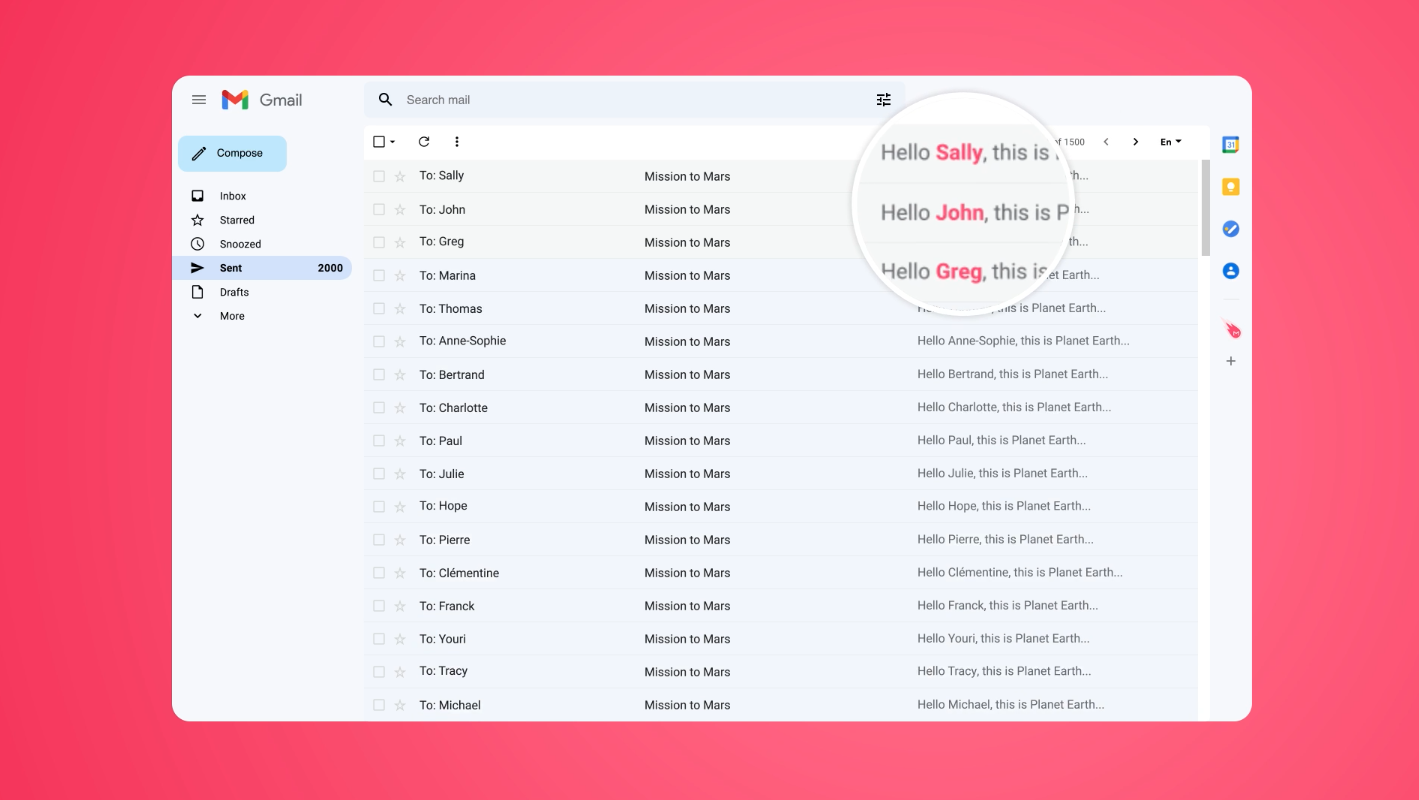Star the email To: Paul
1419x800 pixels.
click(400, 440)
